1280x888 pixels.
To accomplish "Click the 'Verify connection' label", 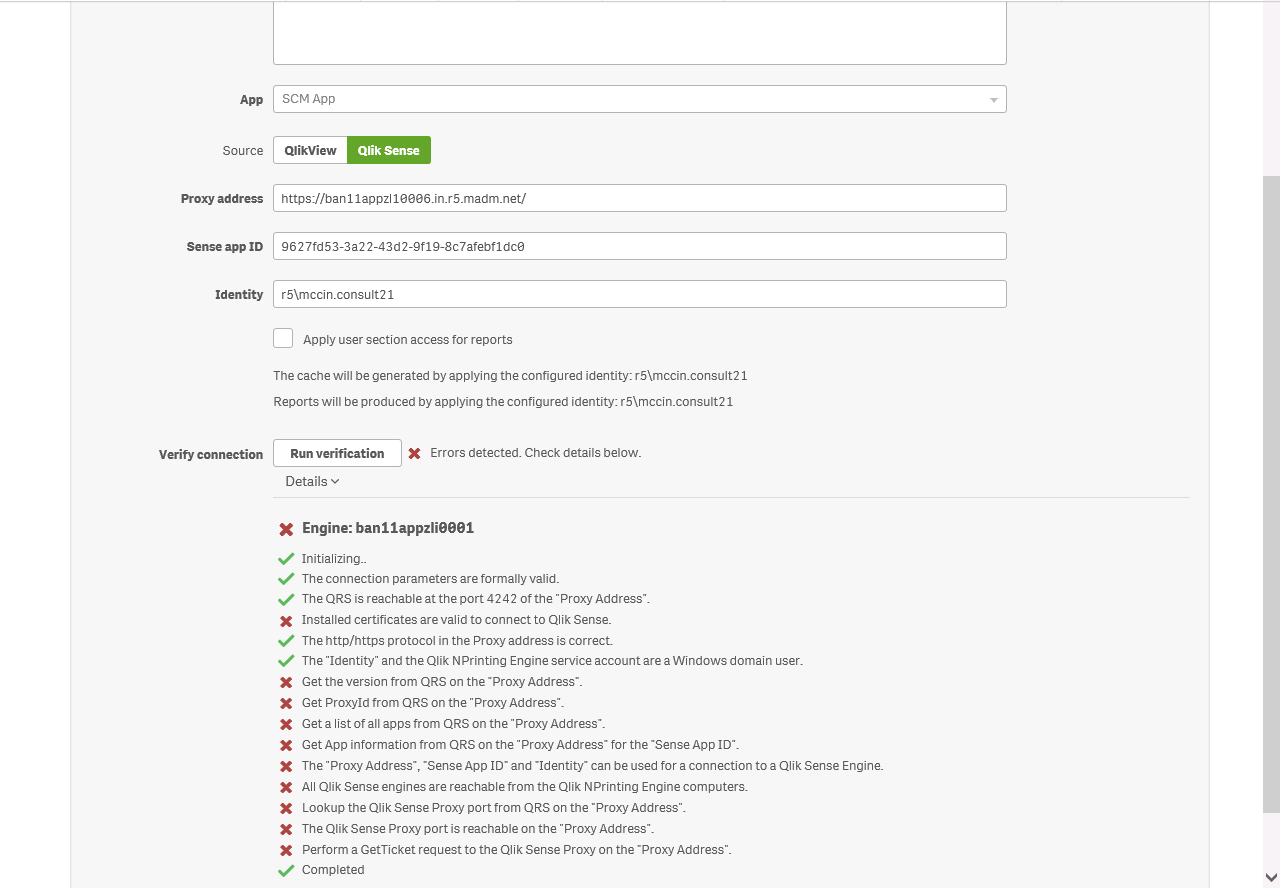I will [211, 454].
